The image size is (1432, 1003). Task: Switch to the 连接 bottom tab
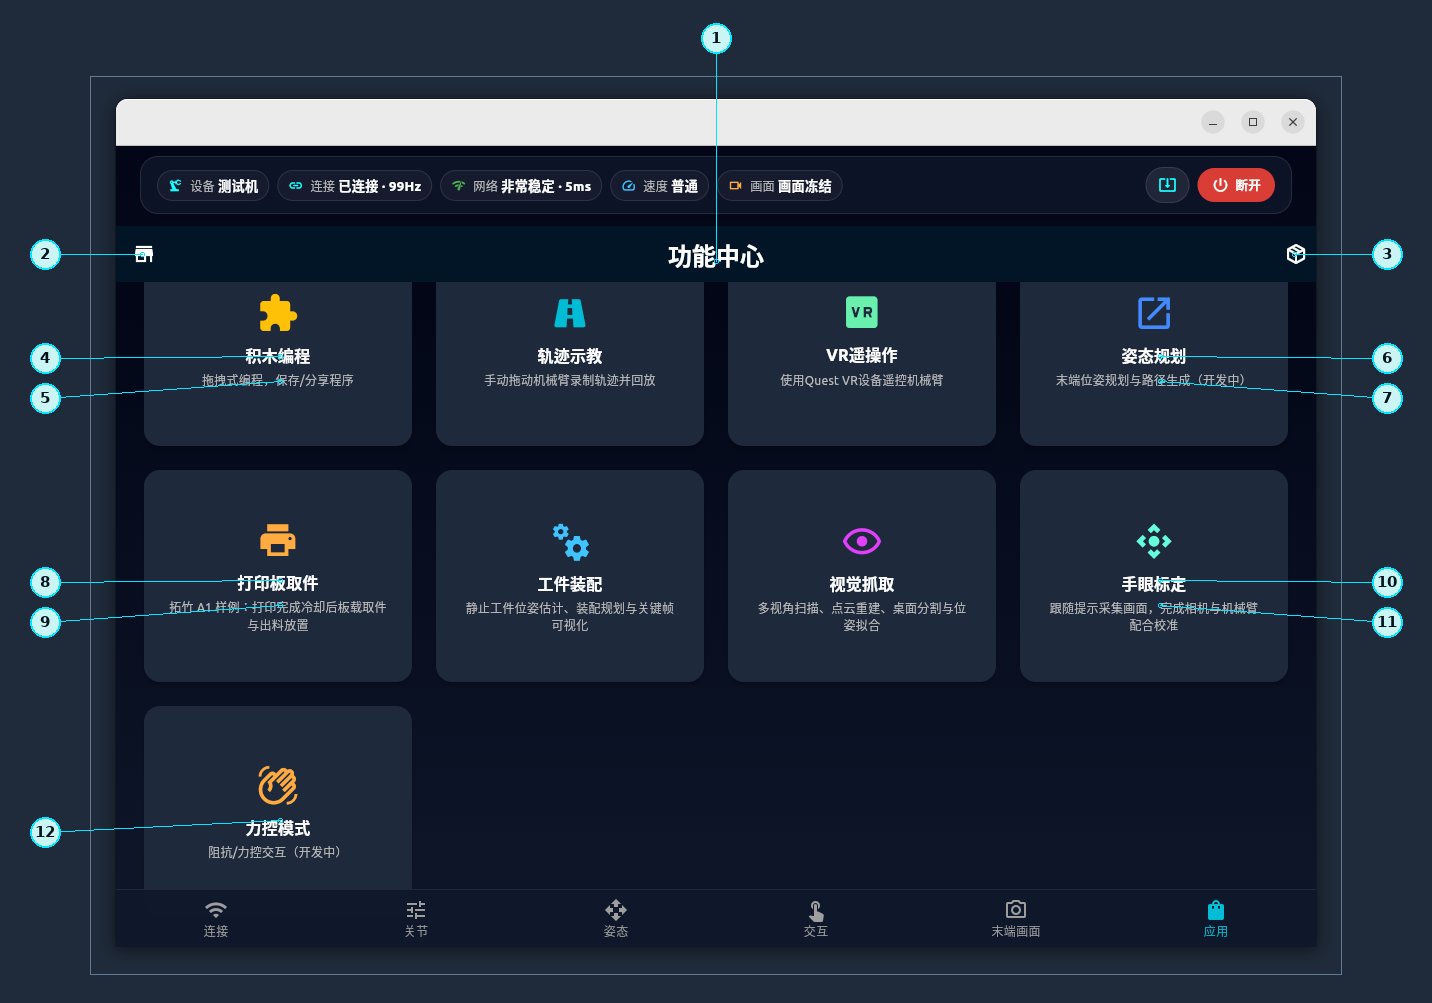pyautogui.click(x=216, y=919)
